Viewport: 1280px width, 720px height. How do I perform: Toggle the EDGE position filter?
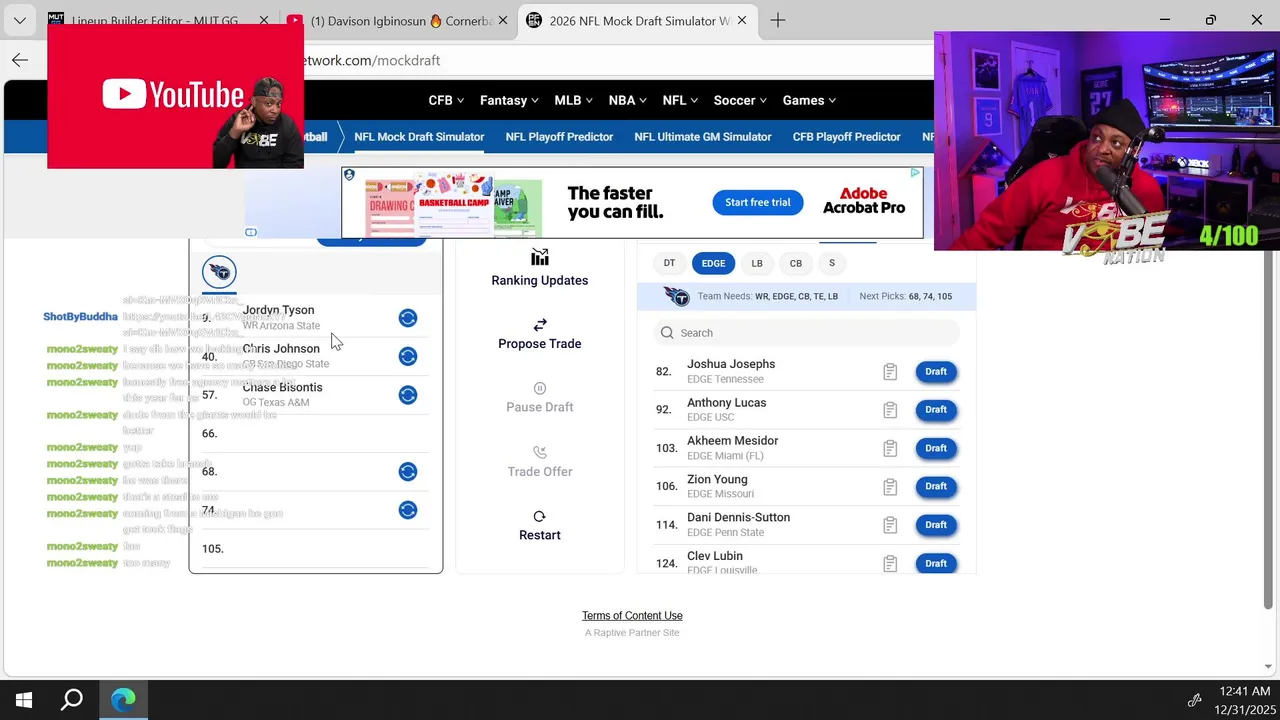(713, 263)
